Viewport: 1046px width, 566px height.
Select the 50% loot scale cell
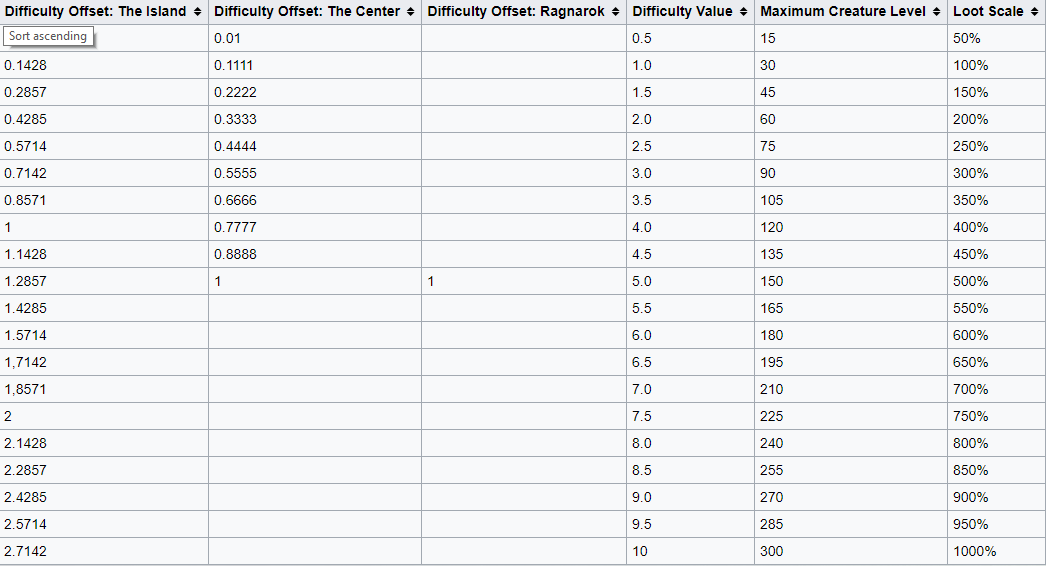[x=967, y=38]
